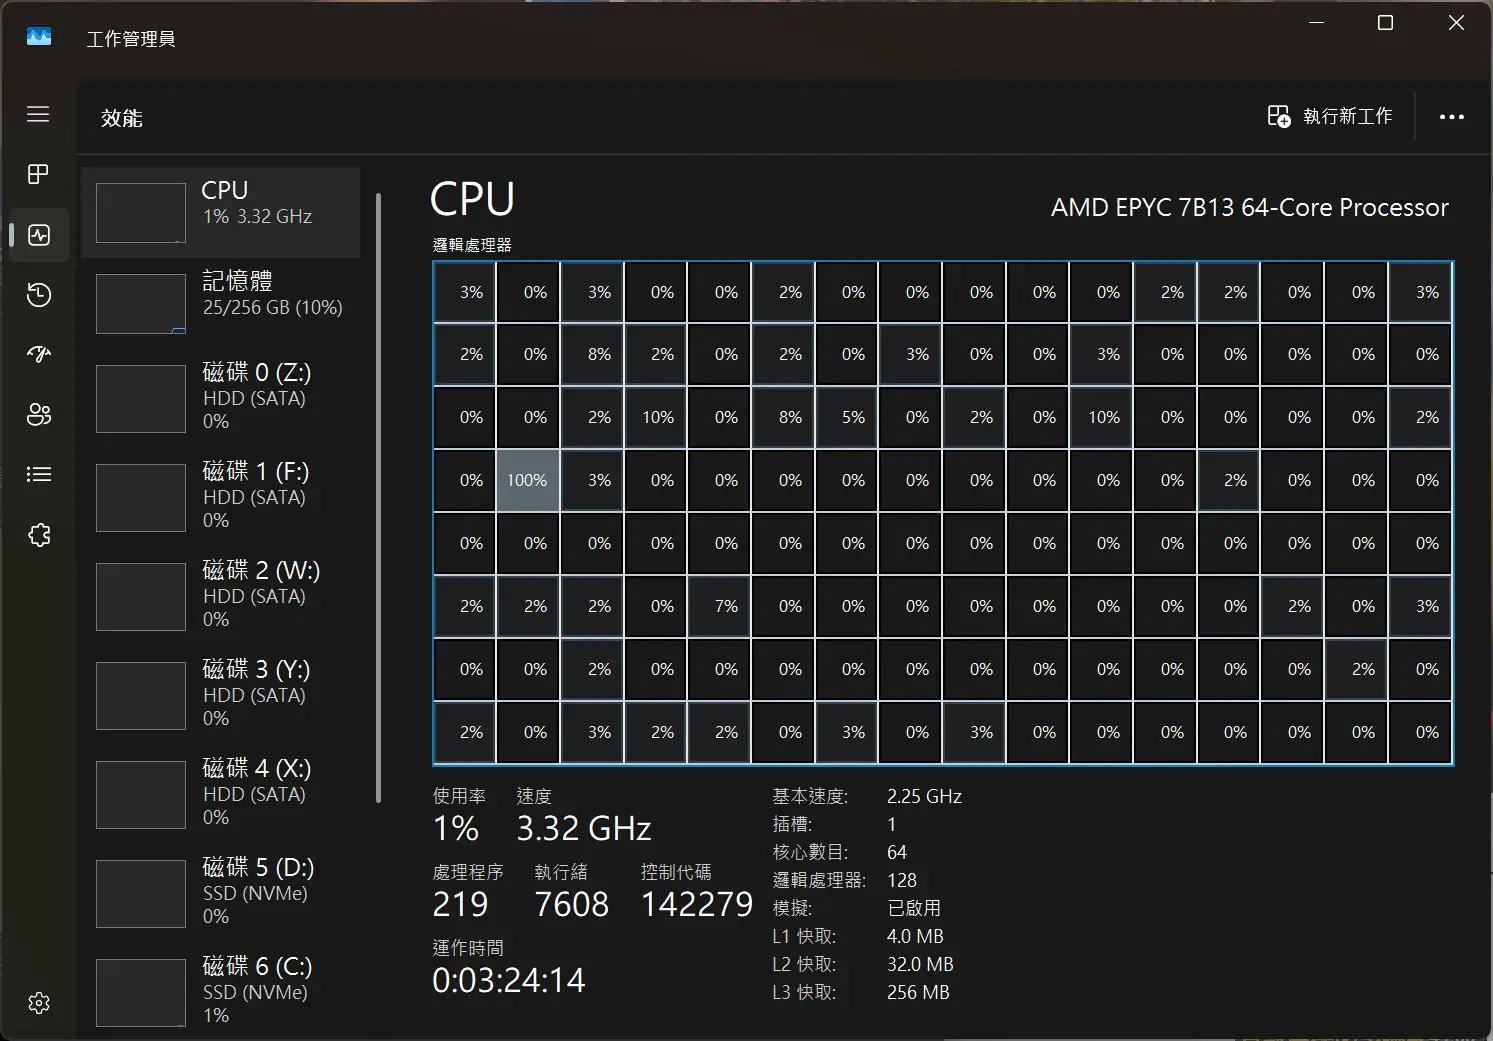
Task: Open the Startup apps icon
Action: [39, 354]
